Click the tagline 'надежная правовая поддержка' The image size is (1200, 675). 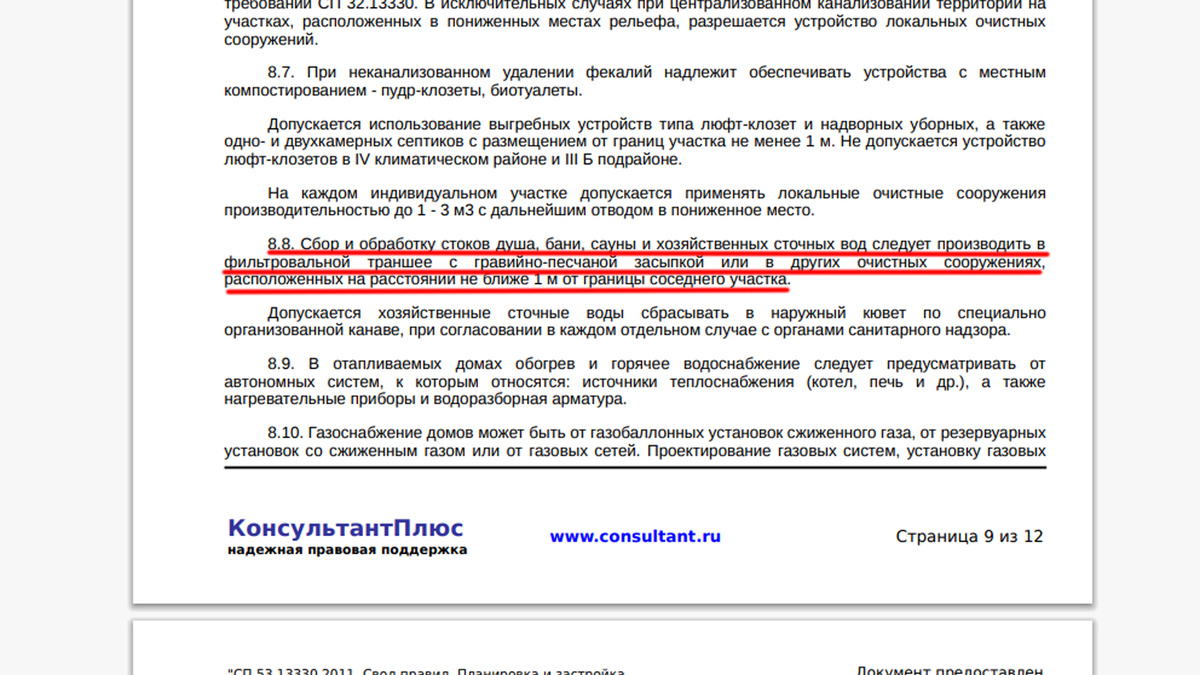tap(346, 550)
